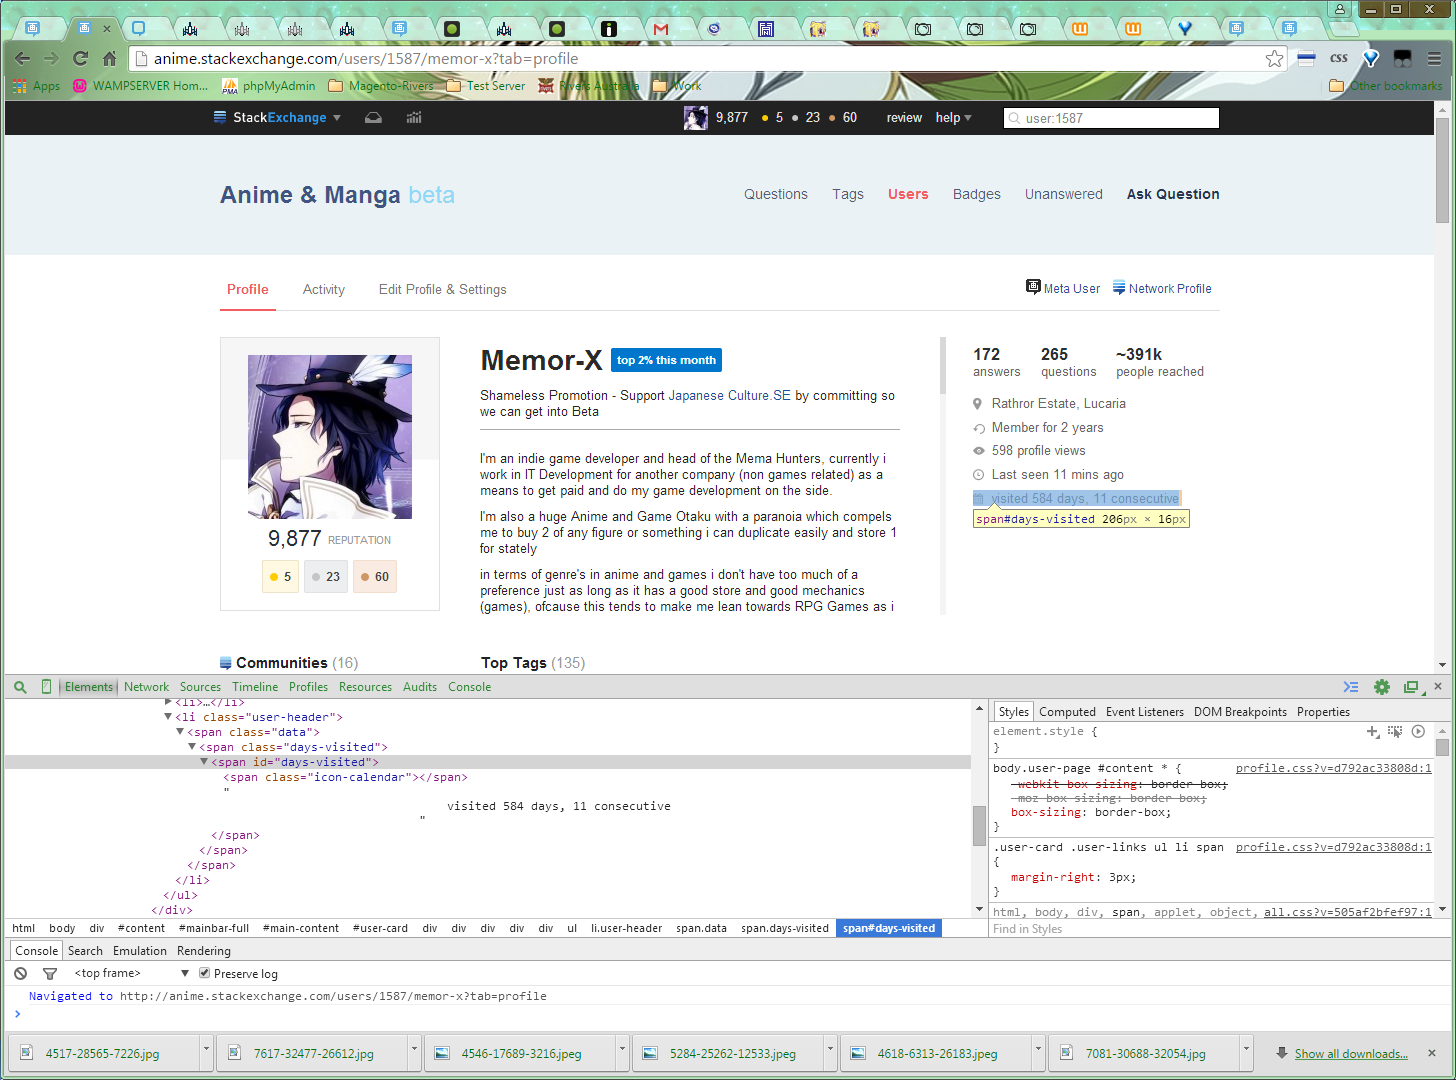This screenshot has width=1456, height=1080.
Task: Open the console filter funnel icon
Action: point(50,973)
